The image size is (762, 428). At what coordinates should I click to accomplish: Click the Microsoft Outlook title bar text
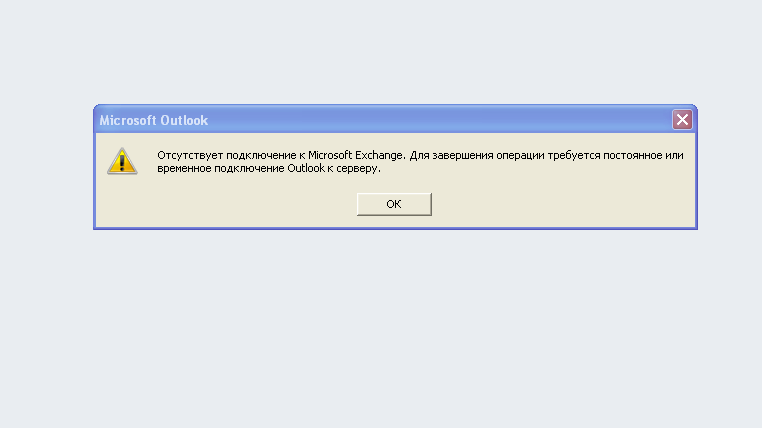[154, 120]
